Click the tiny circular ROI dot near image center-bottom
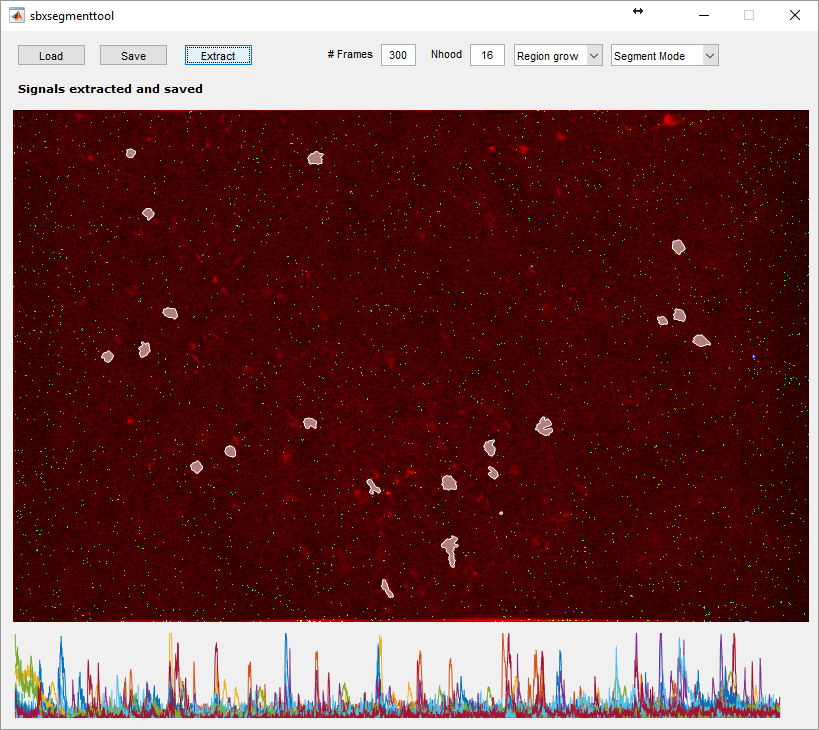The width and height of the screenshot is (819, 730). pyautogui.click(x=501, y=513)
